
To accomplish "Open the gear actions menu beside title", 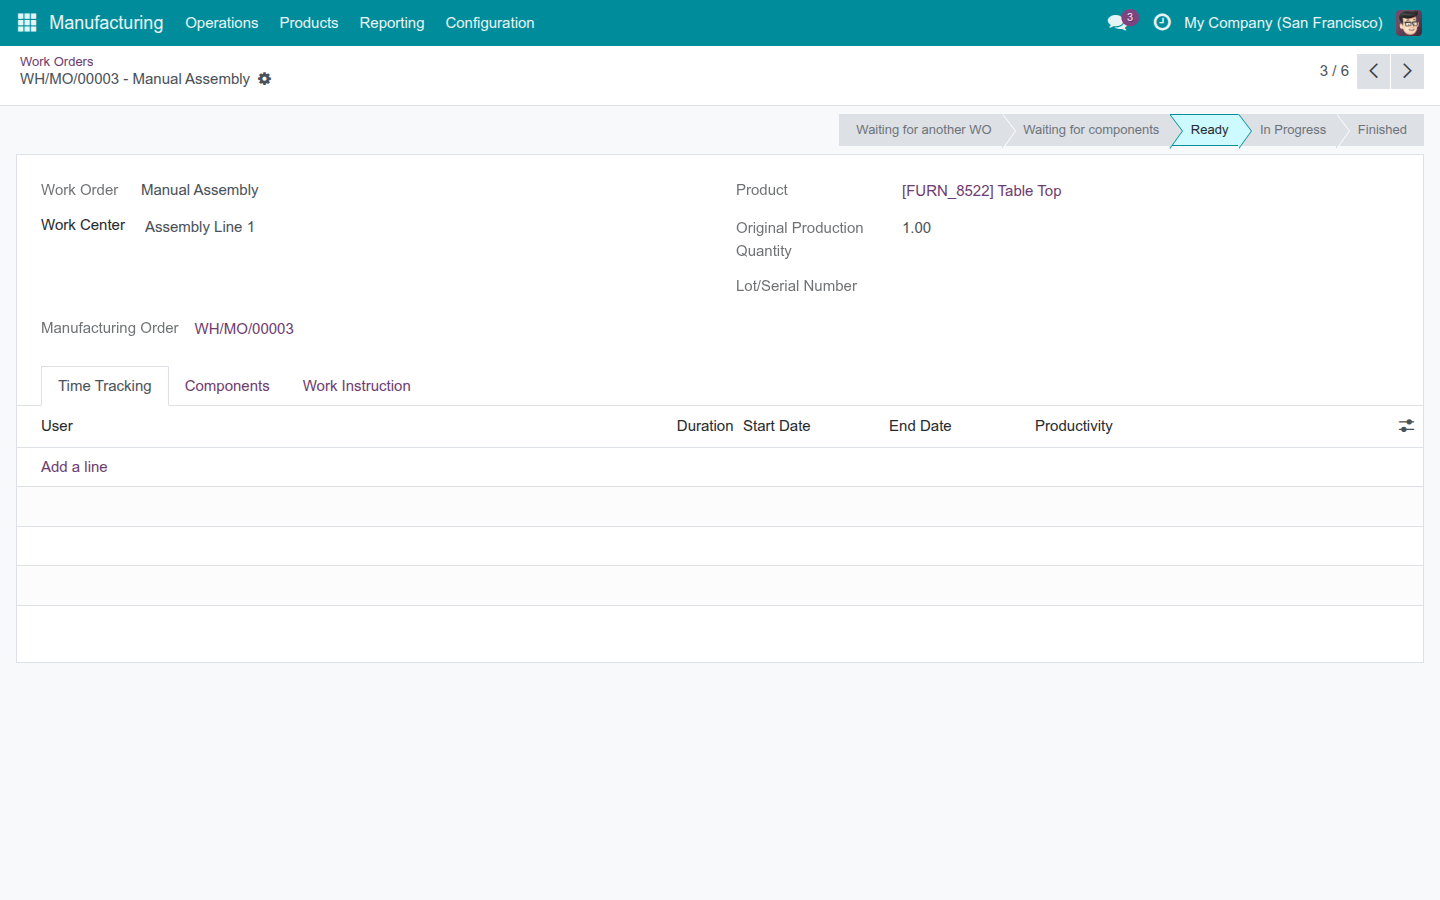I will click(264, 79).
